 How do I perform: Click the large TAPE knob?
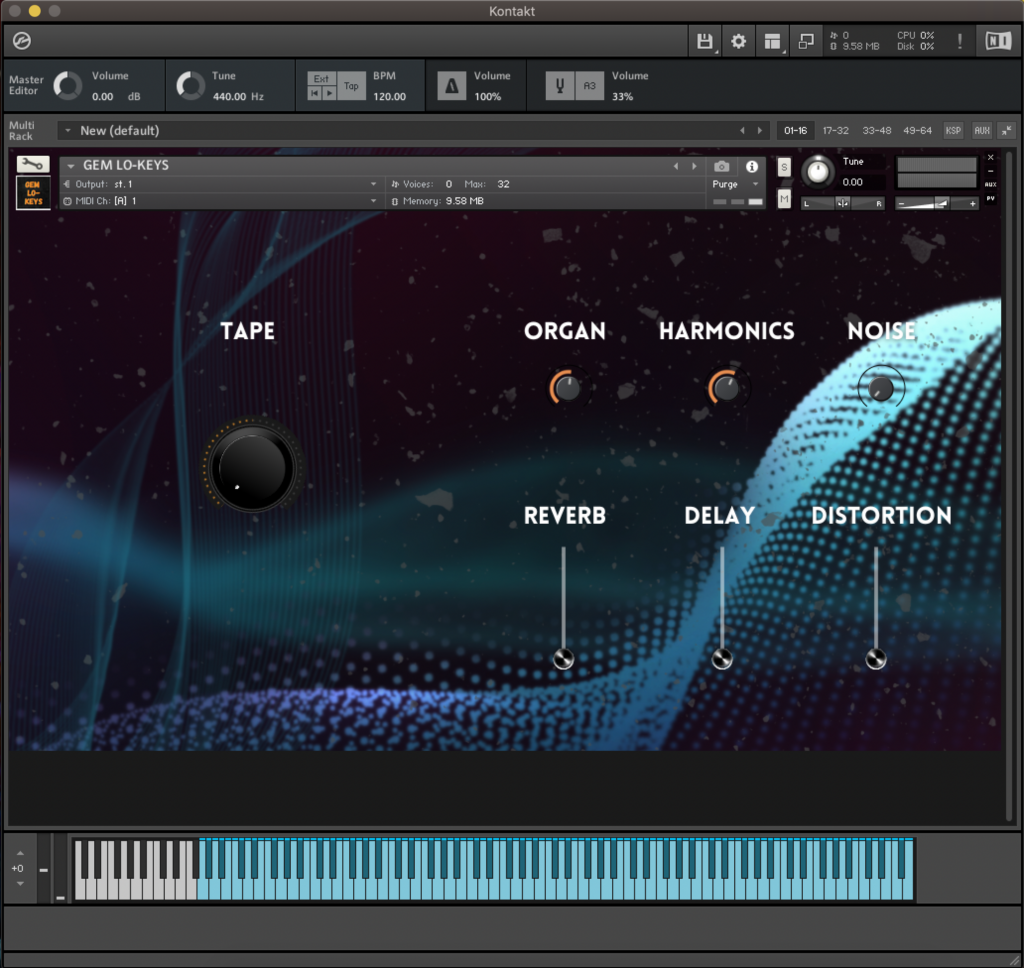click(252, 466)
